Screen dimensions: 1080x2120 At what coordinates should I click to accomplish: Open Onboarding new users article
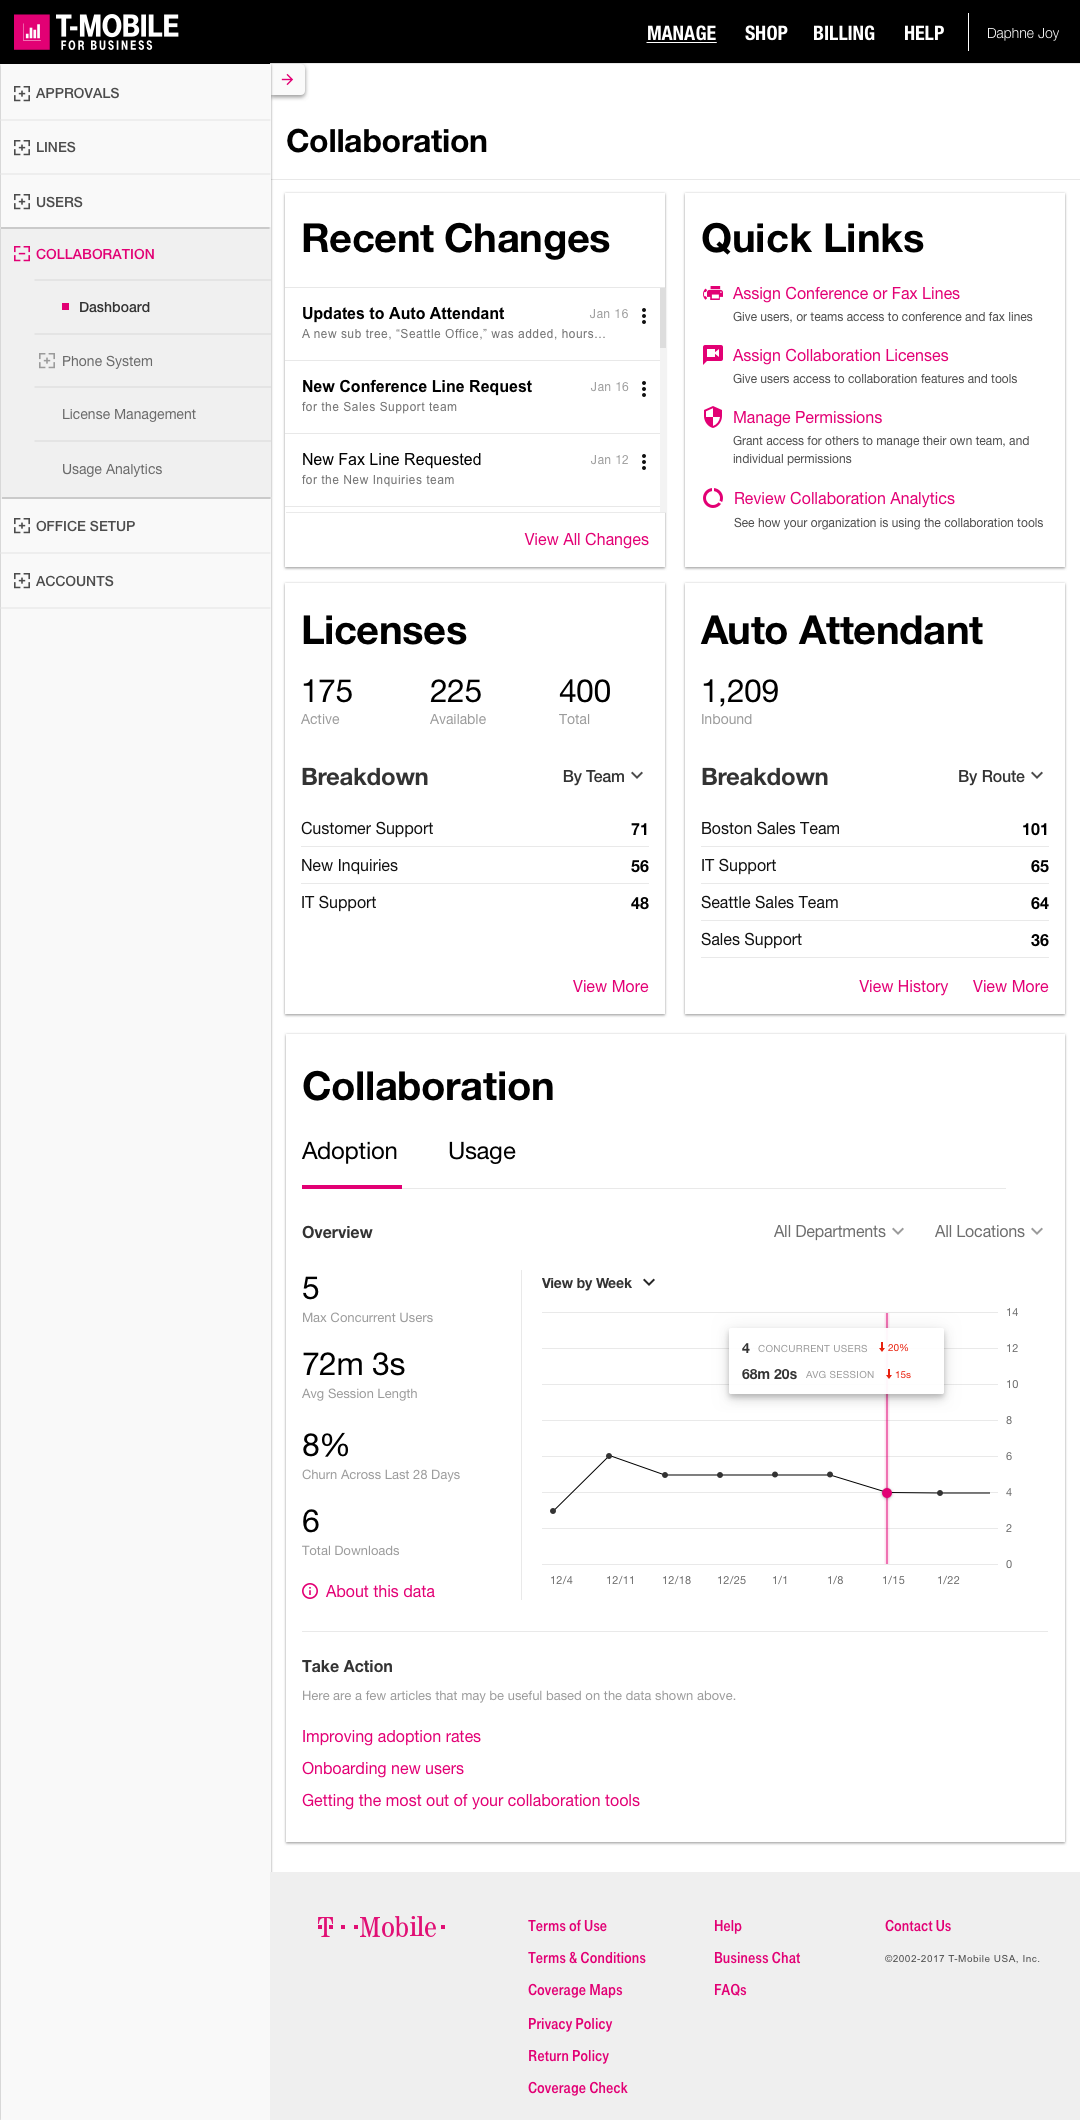(x=383, y=1768)
